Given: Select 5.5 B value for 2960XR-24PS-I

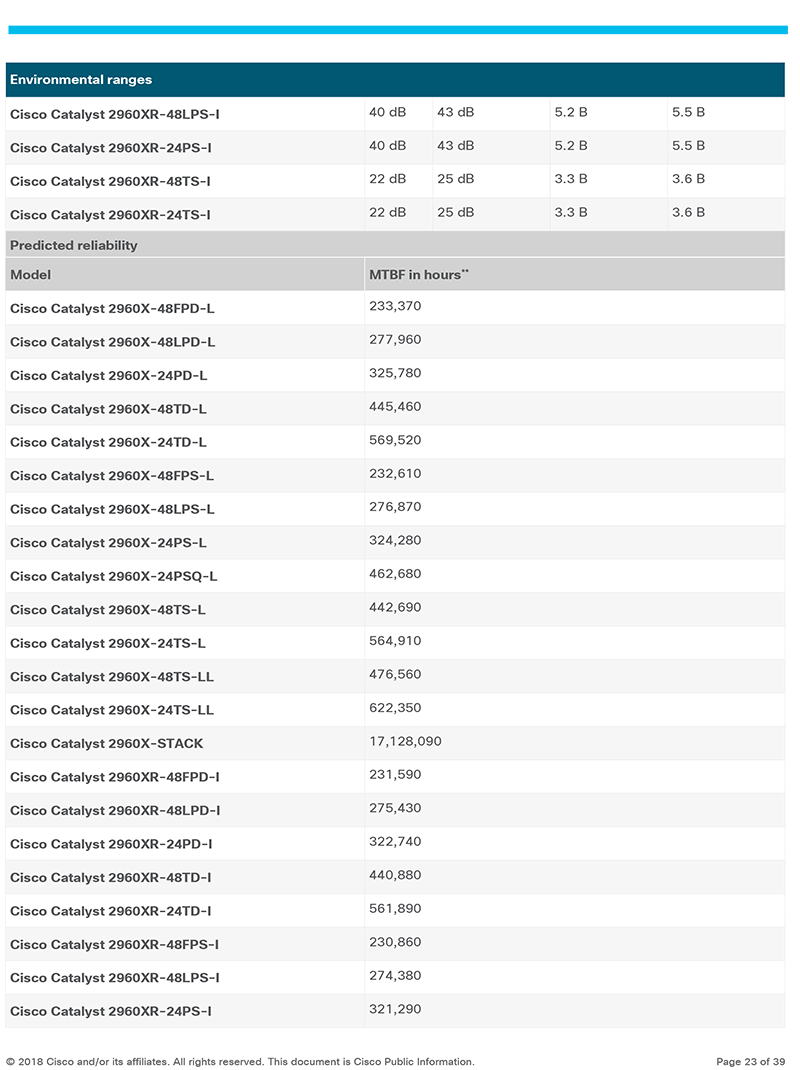Looking at the screenshot, I should 688,146.
